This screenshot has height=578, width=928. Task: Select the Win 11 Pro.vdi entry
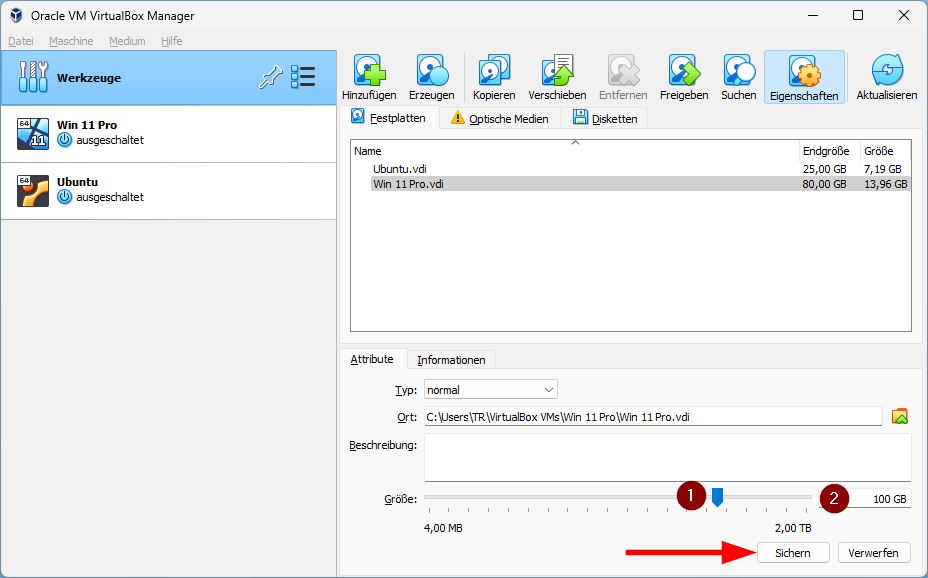pyautogui.click(x=500, y=183)
